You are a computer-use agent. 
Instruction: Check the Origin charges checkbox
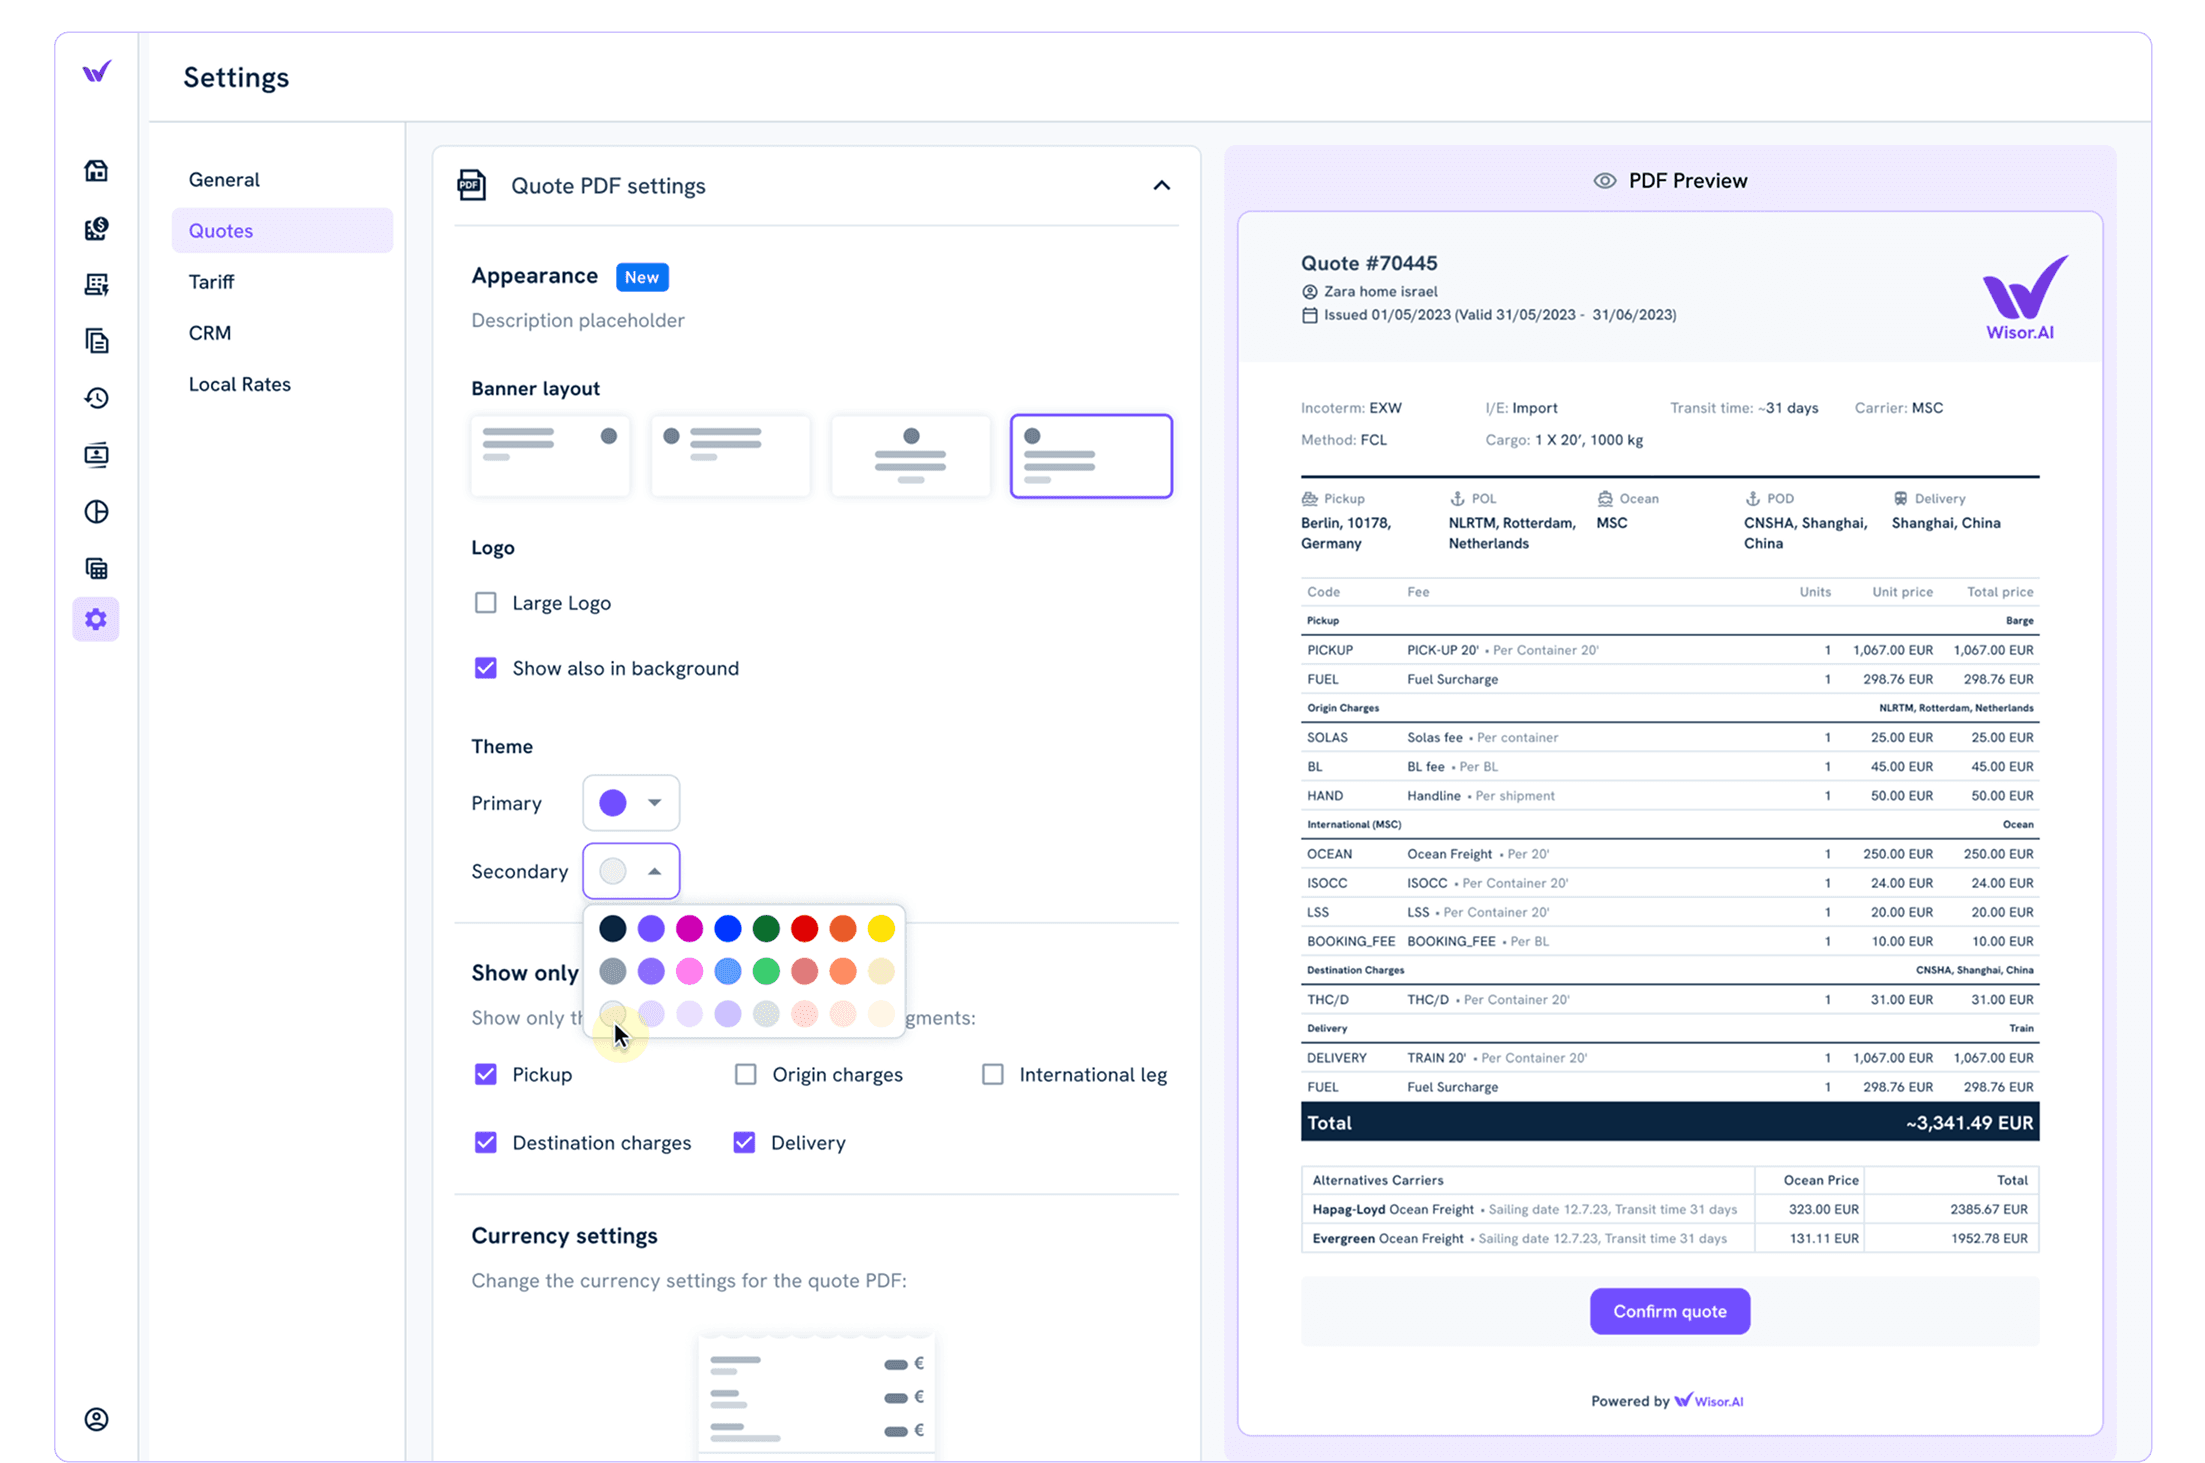[745, 1074]
